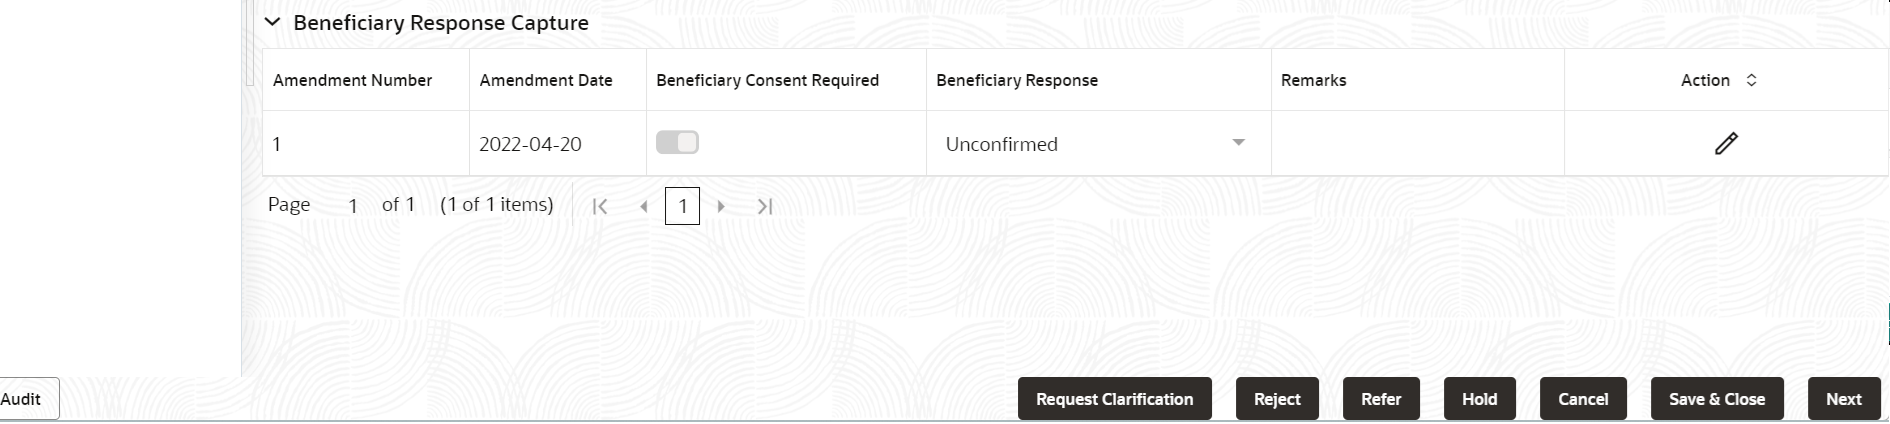Click Save & Close
The image size is (1890, 424).
point(1716,399)
